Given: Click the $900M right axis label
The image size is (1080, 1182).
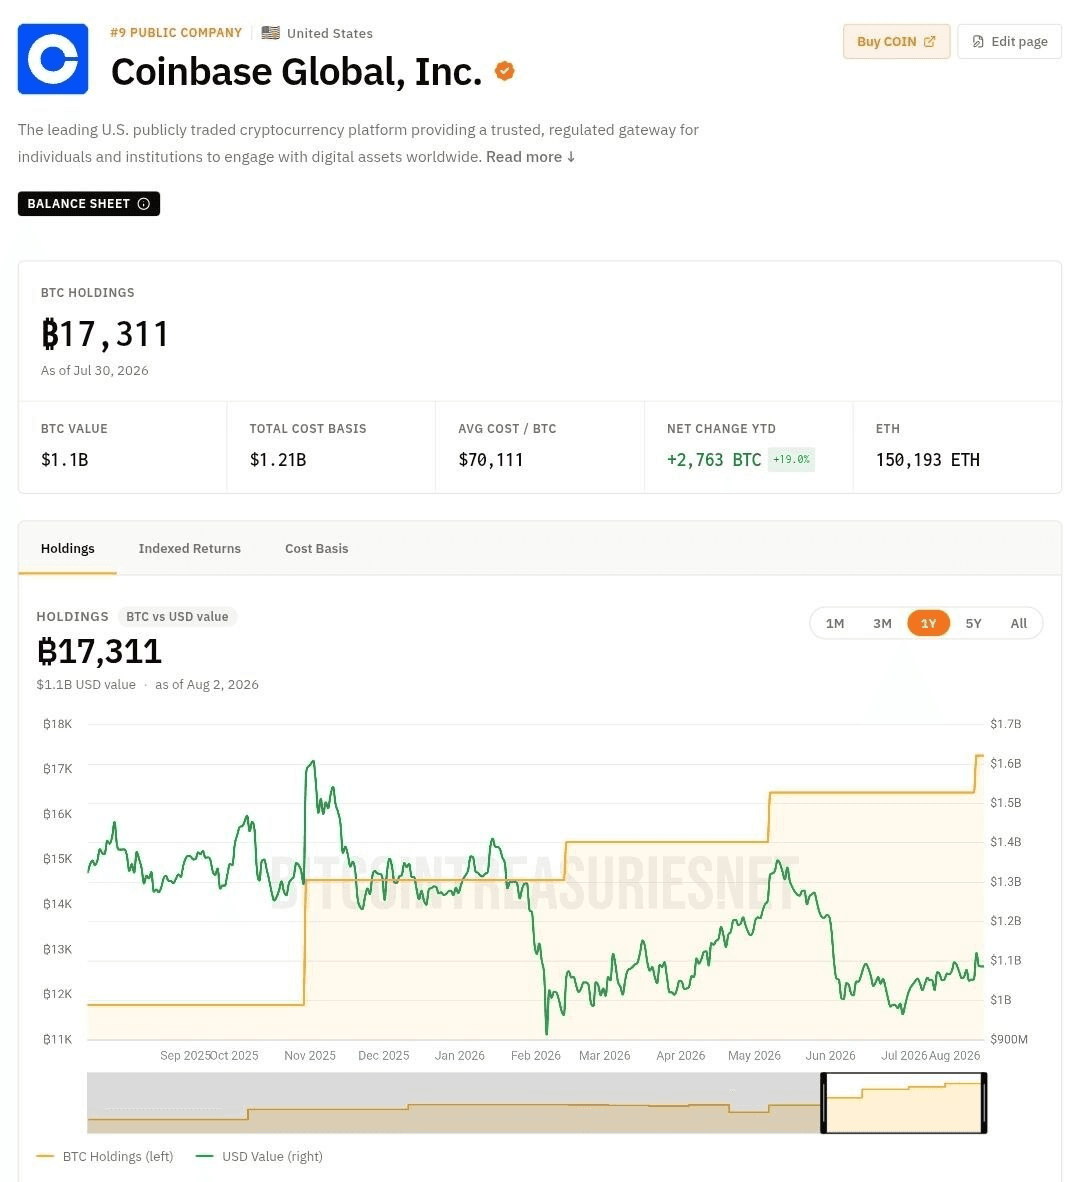Looking at the screenshot, I should [x=1008, y=1039].
